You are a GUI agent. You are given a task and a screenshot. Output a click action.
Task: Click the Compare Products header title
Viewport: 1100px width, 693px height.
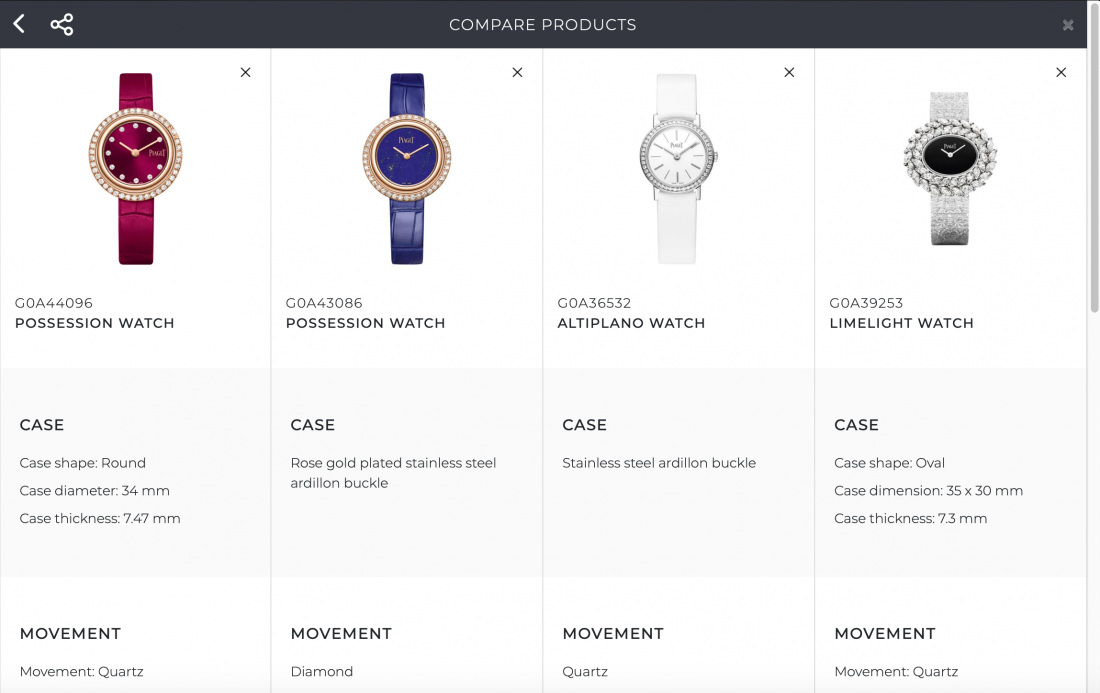coord(542,25)
